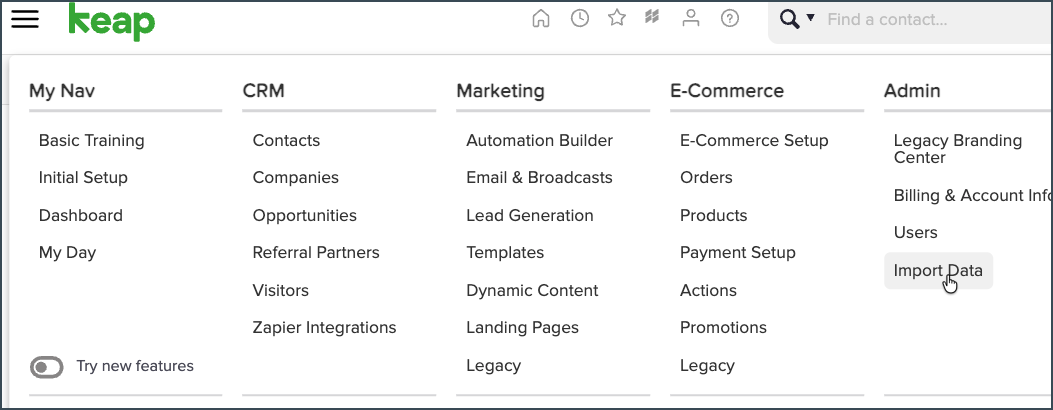Open Users under Admin

tap(915, 233)
